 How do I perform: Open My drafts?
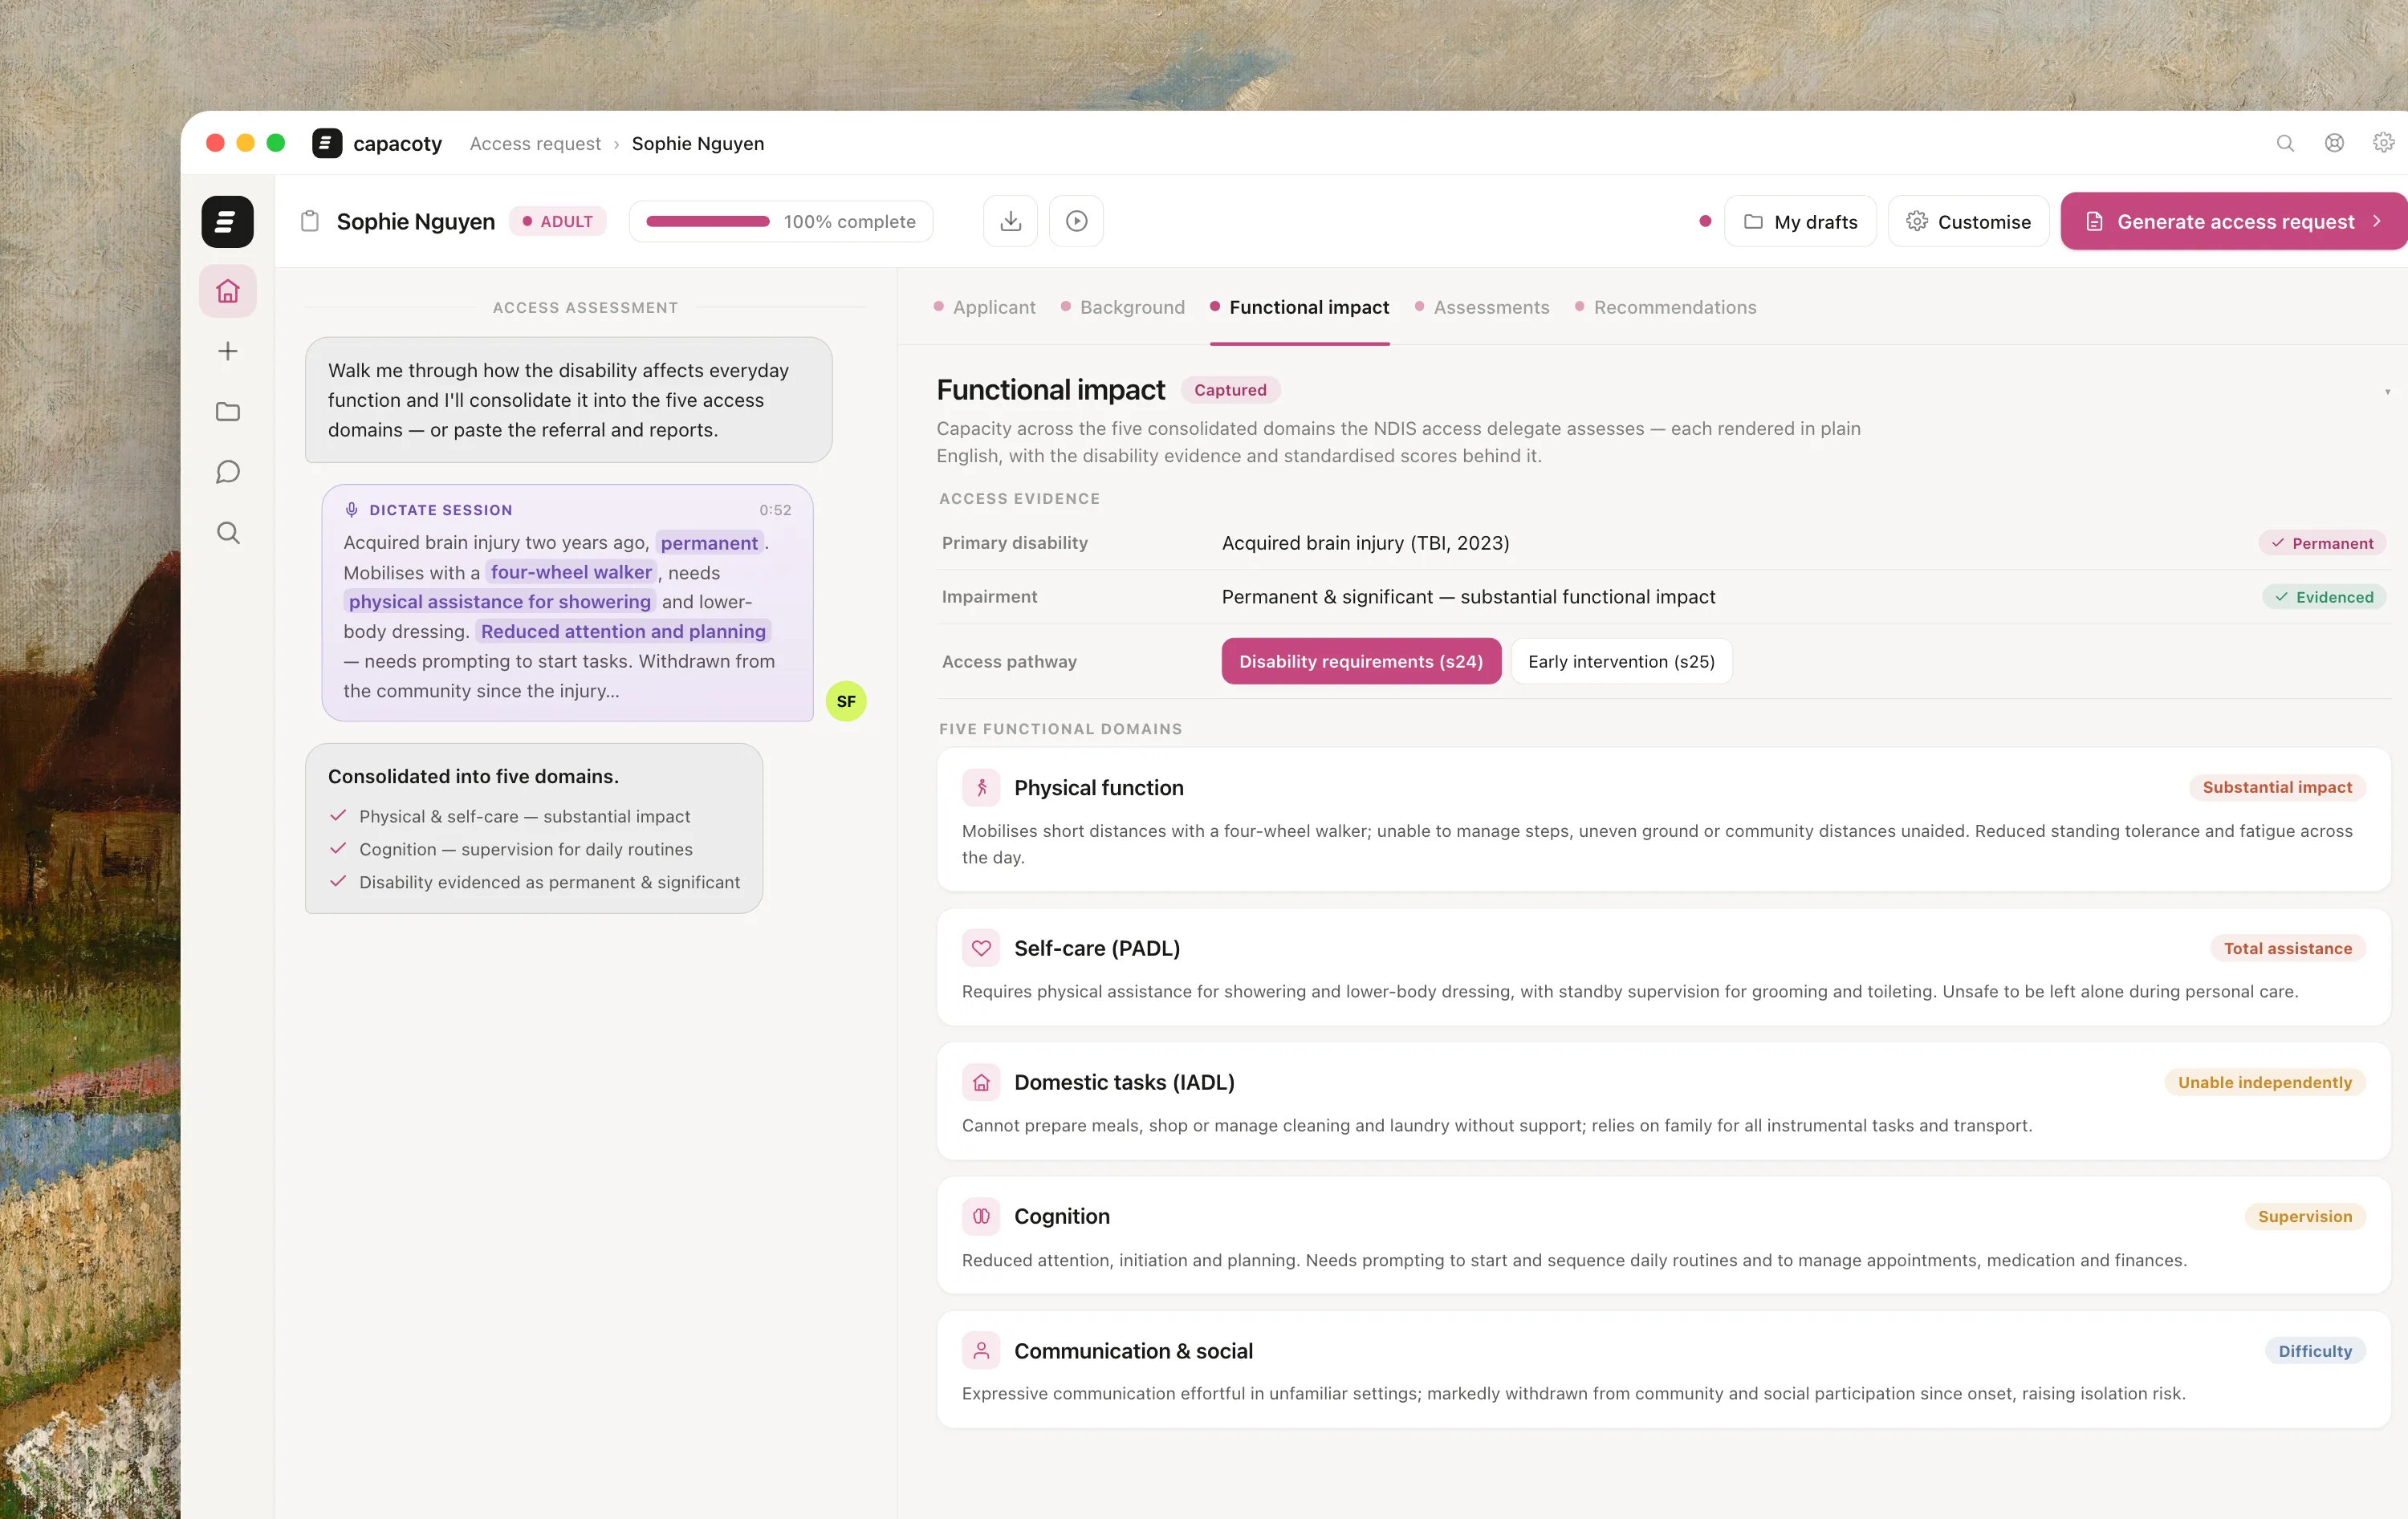[x=1800, y=221]
